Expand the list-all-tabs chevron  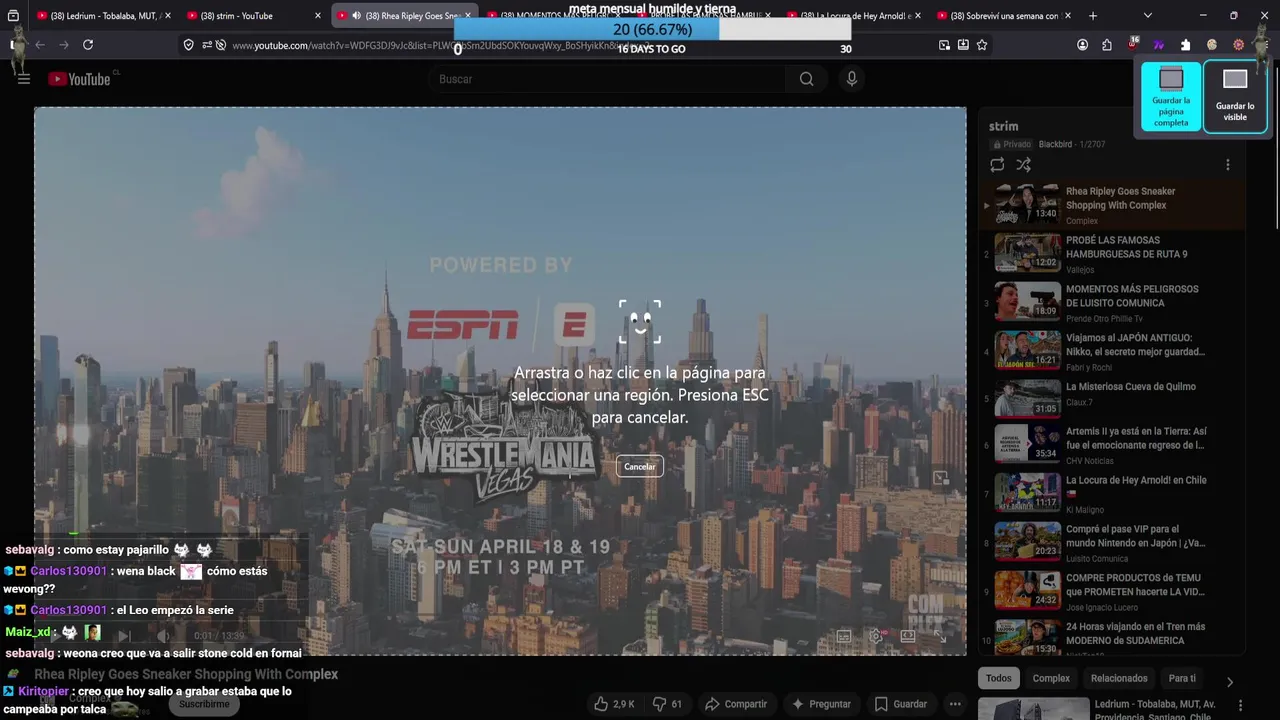tap(1147, 16)
